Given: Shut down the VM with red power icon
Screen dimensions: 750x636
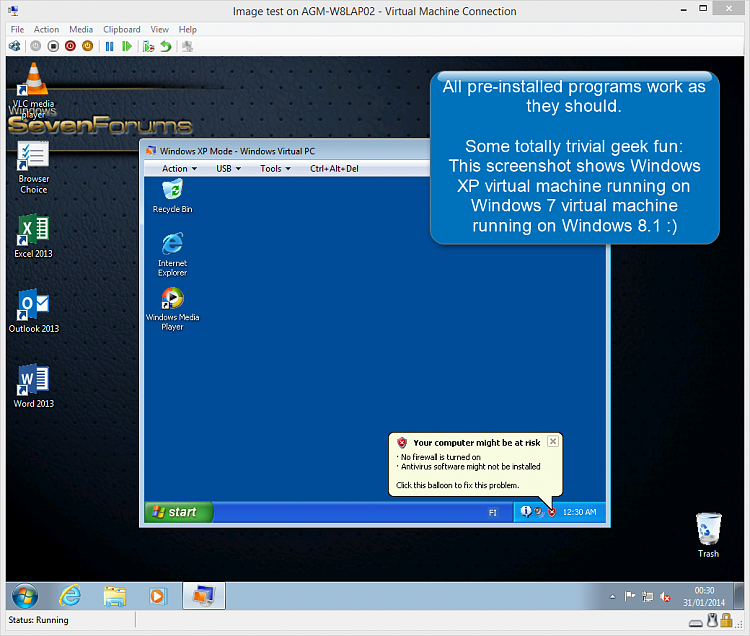Looking at the screenshot, I should point(70,46).
